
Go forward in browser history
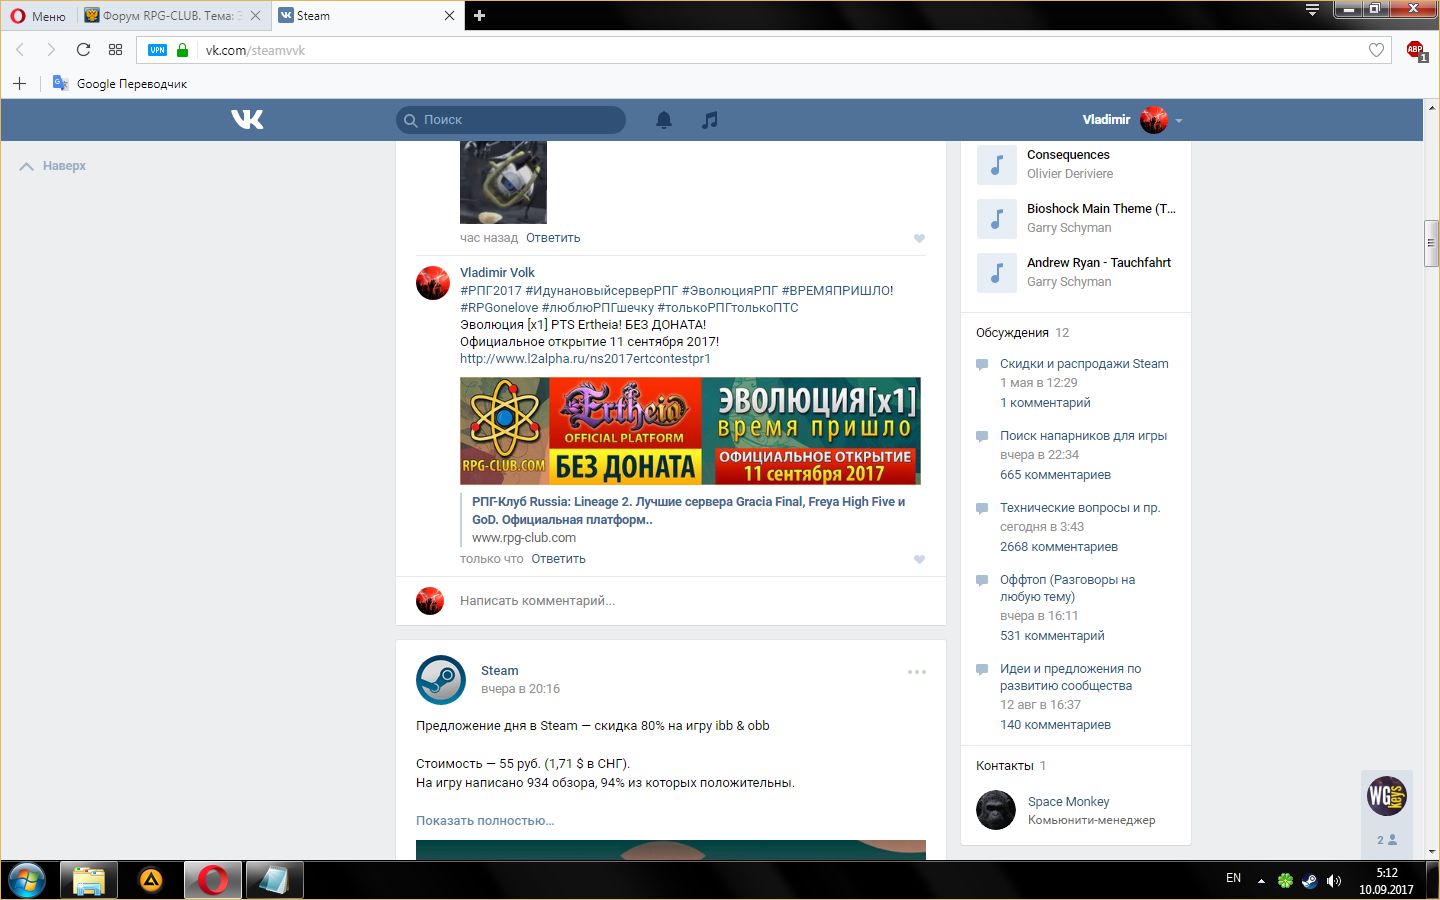coord(51,50)
